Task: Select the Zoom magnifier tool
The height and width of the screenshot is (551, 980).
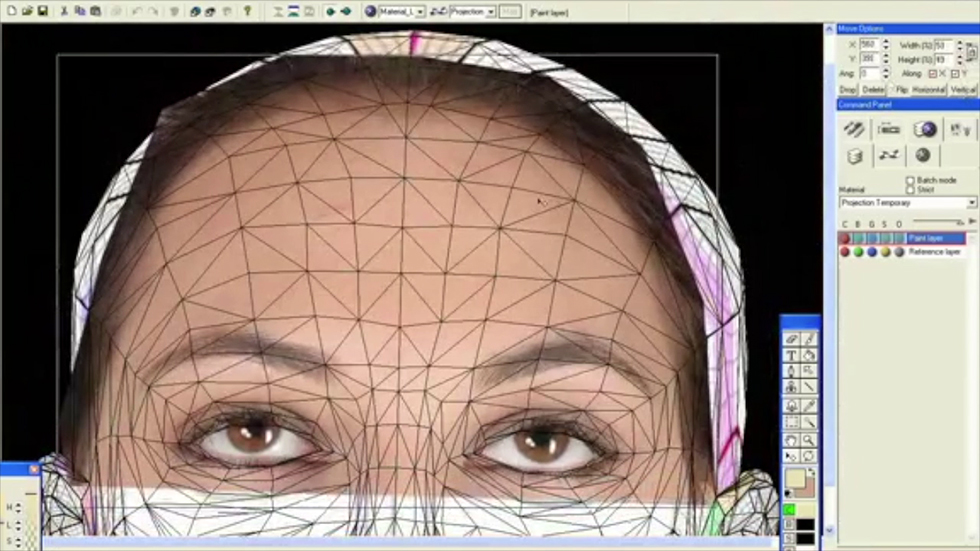Action: click(x=809, y=440)
